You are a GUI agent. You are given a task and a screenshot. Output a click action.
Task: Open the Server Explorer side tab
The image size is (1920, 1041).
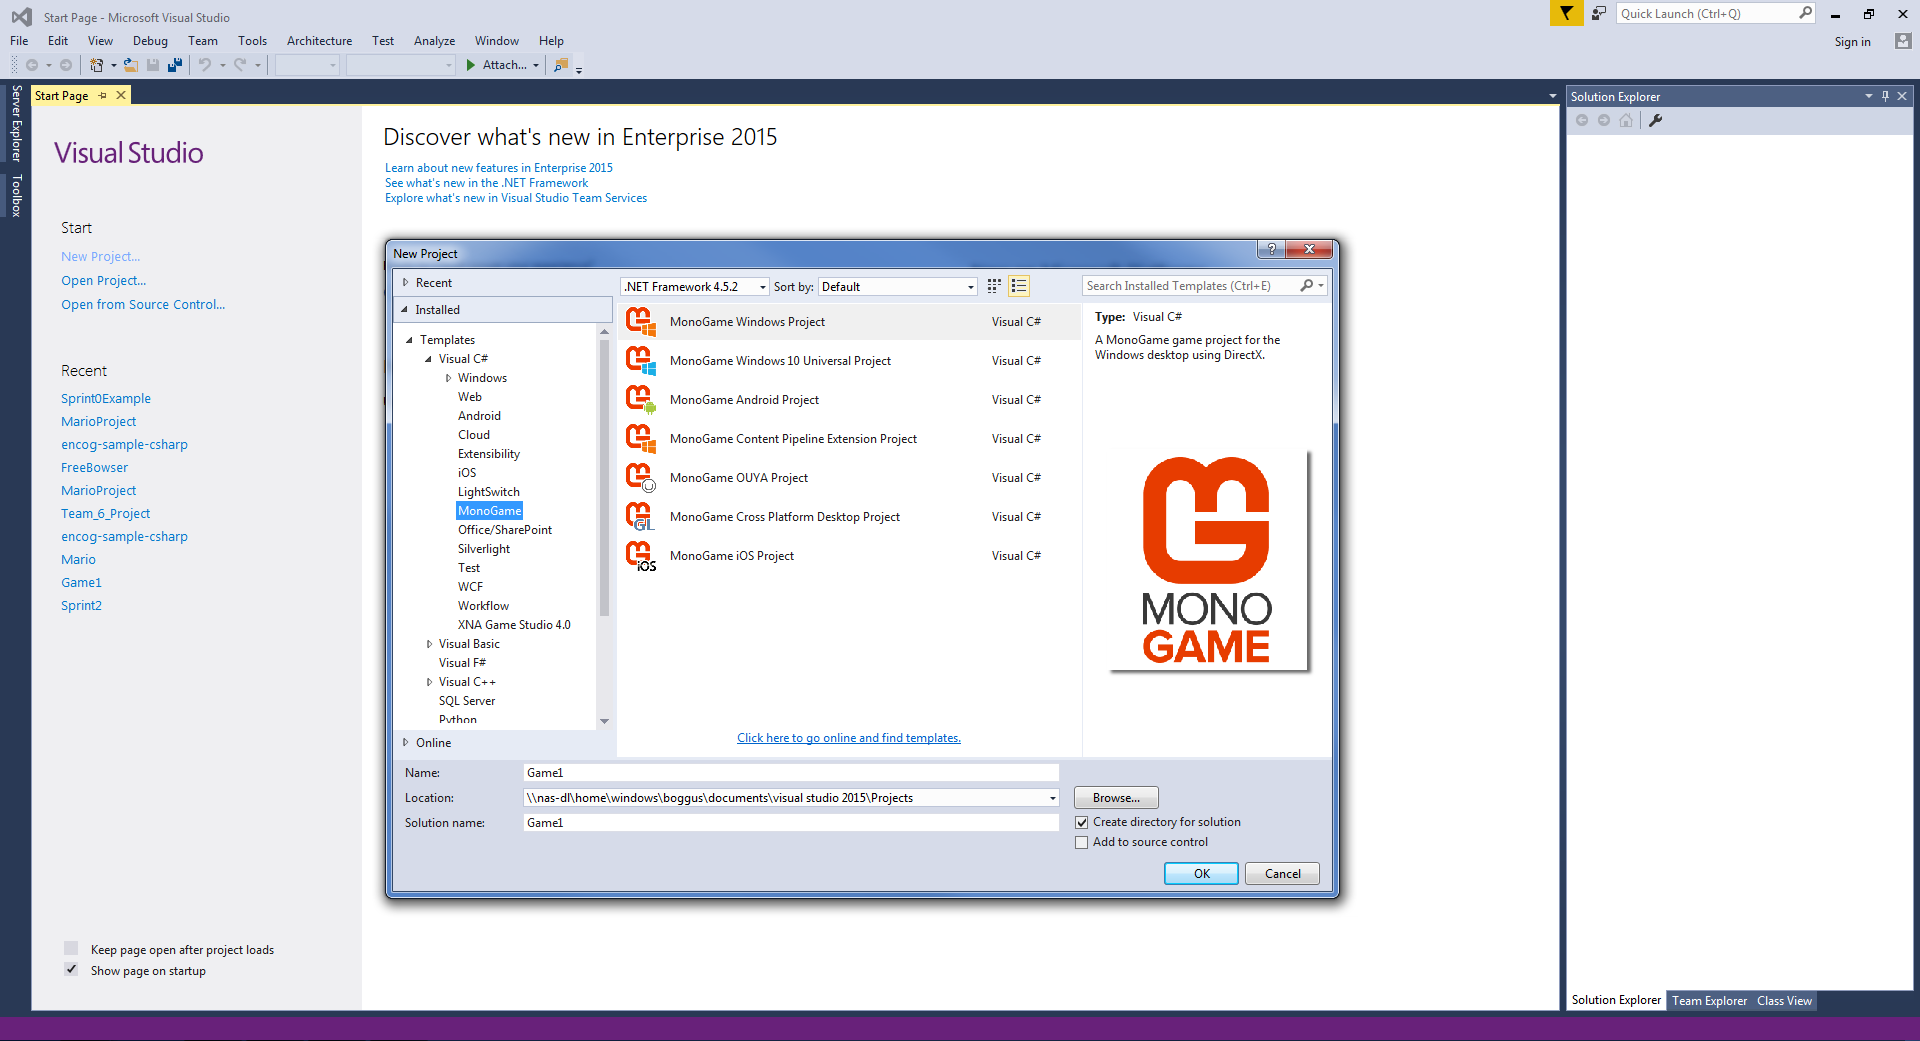point(16,123)
